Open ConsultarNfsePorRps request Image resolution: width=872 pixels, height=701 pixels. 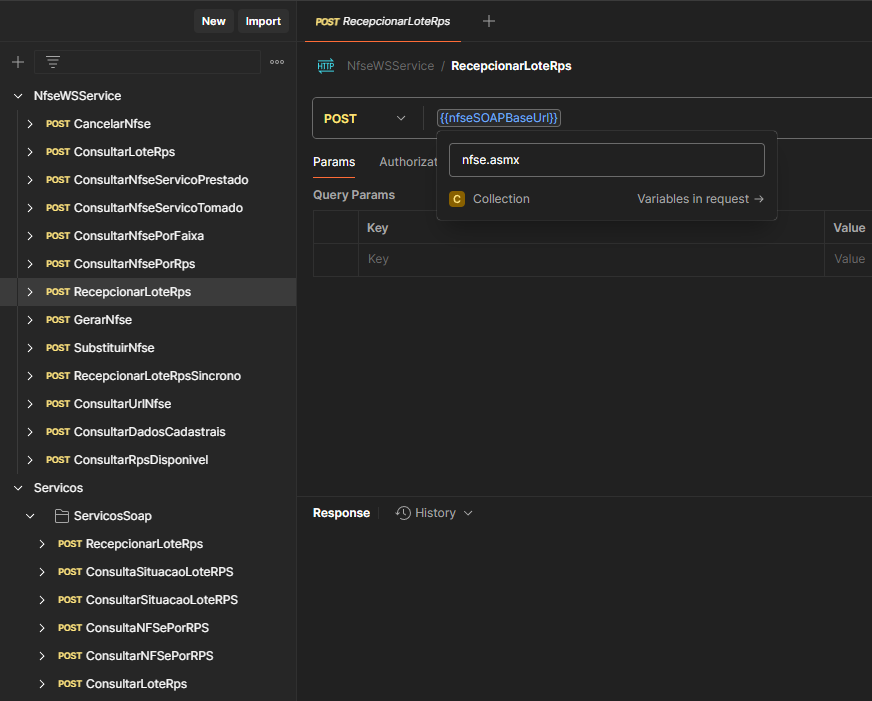[134, 264]
